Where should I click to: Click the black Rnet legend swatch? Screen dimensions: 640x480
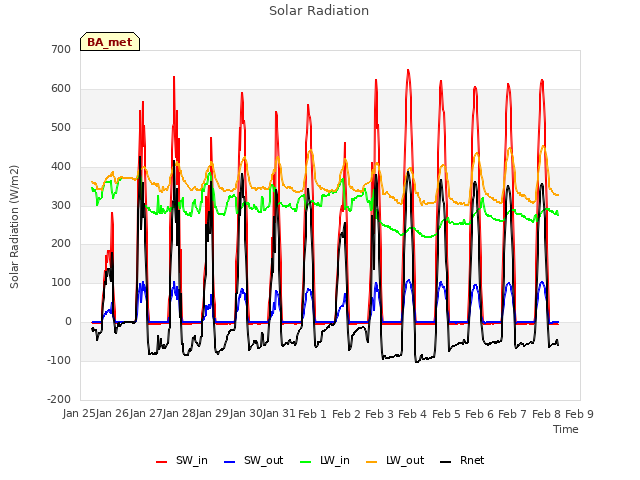(x=446, y=462)
